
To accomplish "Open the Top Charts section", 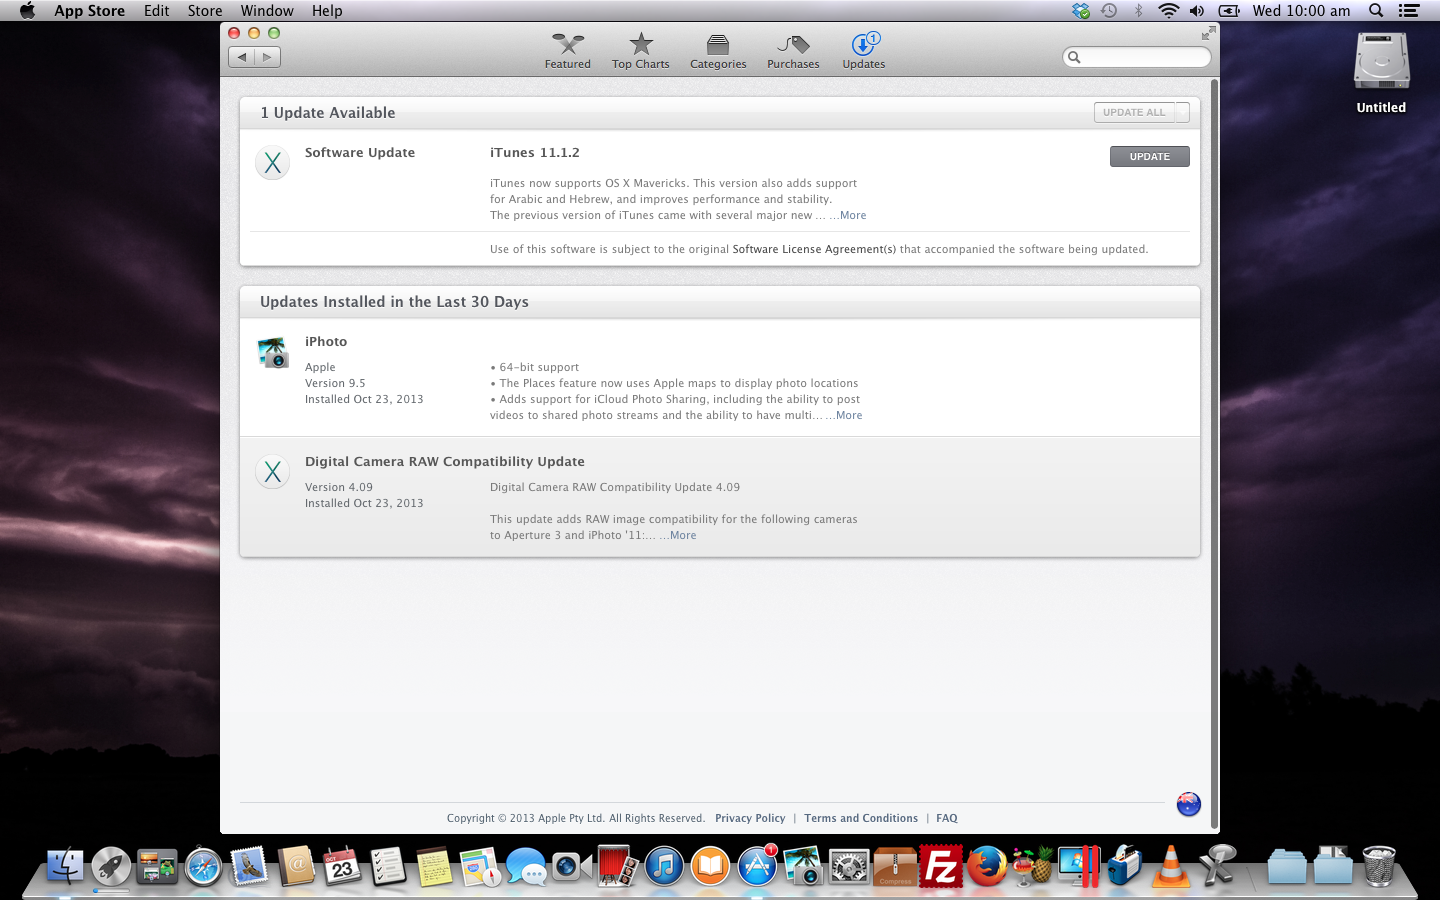I will (x=640, y=51).
